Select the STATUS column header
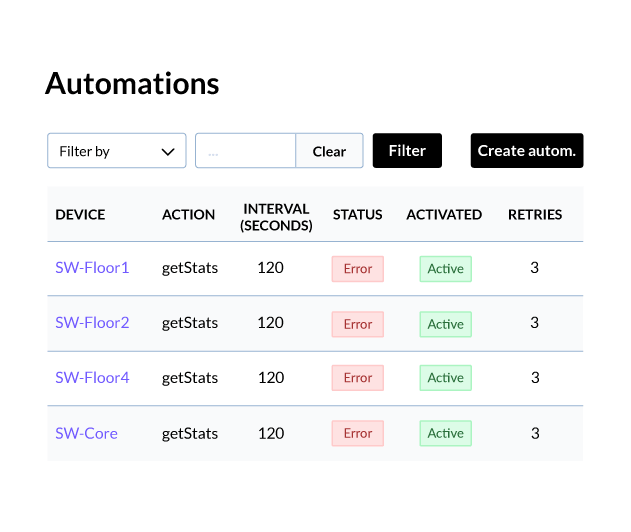 click(x=357, y=214)
